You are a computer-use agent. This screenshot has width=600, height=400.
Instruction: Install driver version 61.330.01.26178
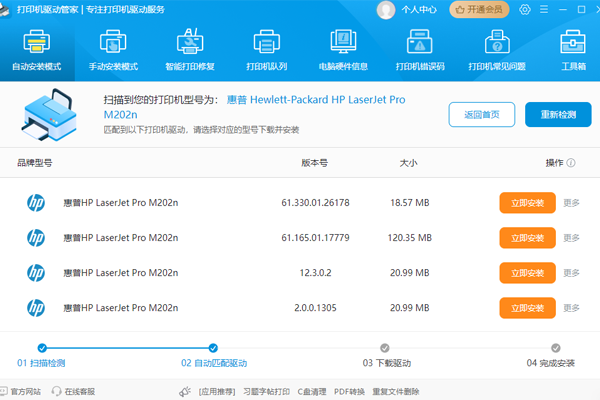pyautogui.click(x=527, y=203)
